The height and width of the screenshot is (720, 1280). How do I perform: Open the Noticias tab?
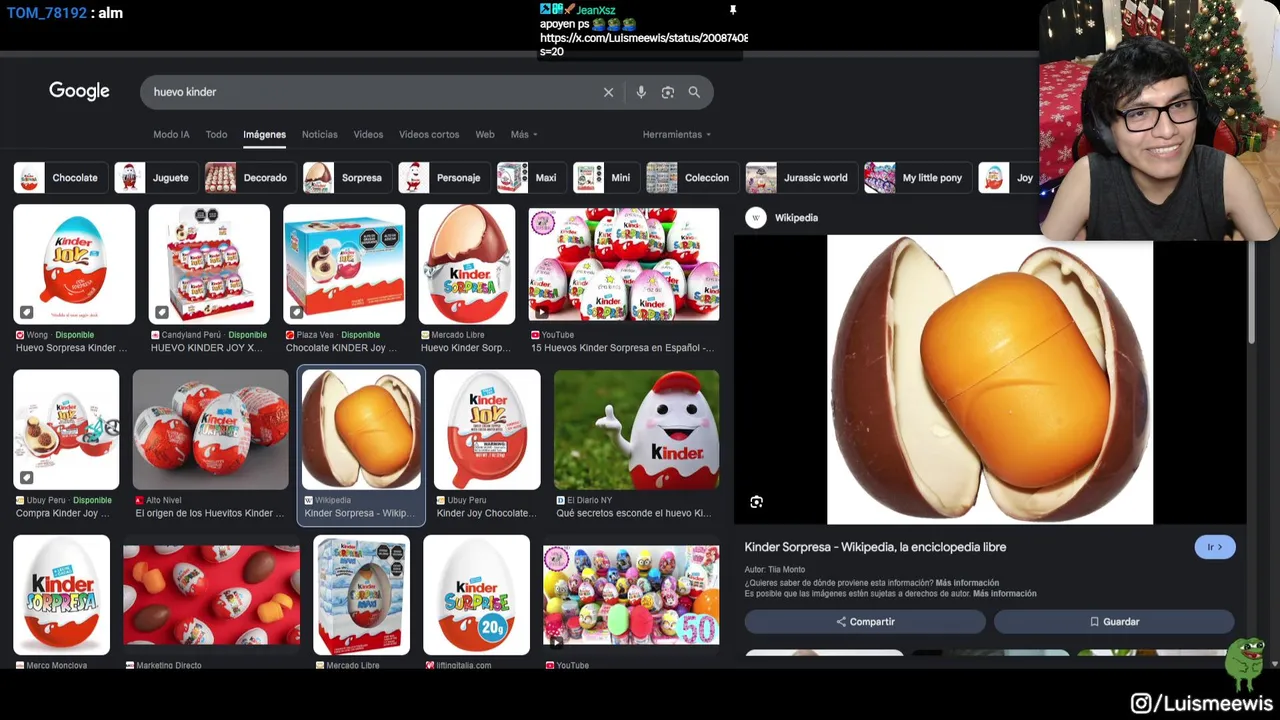pos(320,134)
